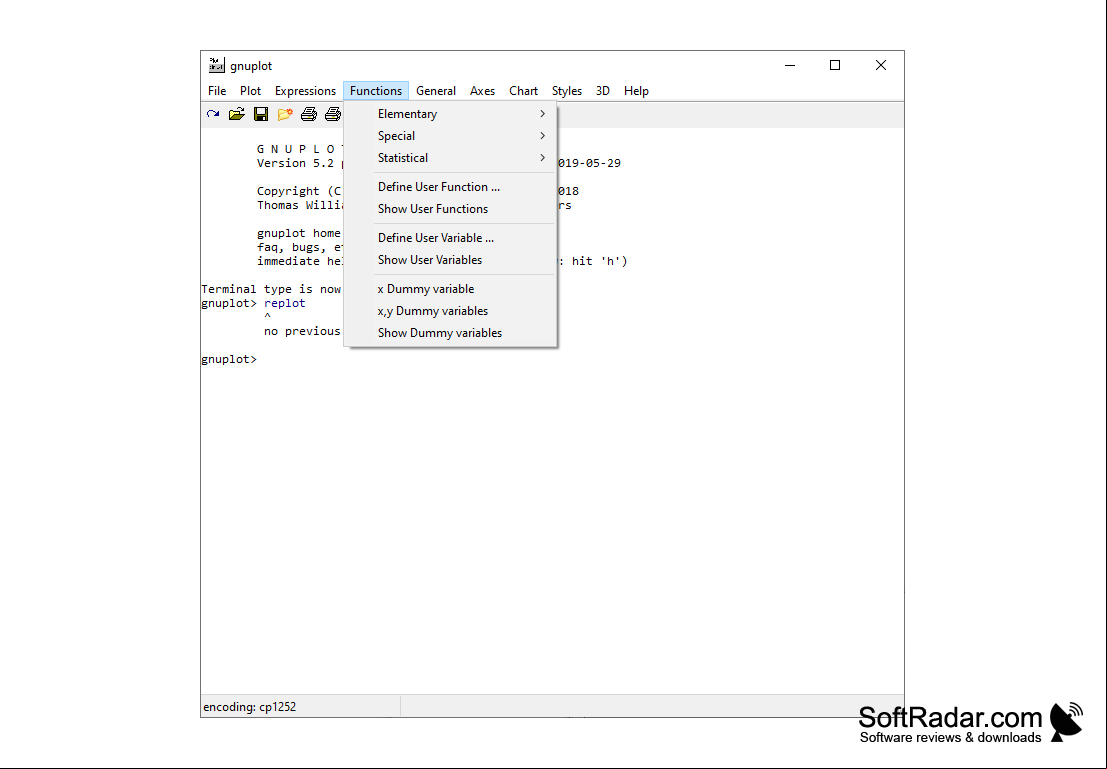Expand the Statistical functions submenu
Viewport: 1107px width, 769px height.
(x=450, y=157)
